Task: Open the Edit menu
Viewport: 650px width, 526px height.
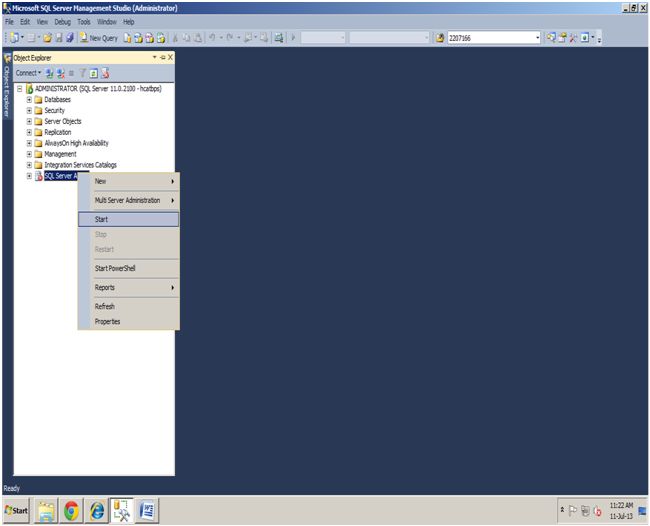Action: [25, 22]
